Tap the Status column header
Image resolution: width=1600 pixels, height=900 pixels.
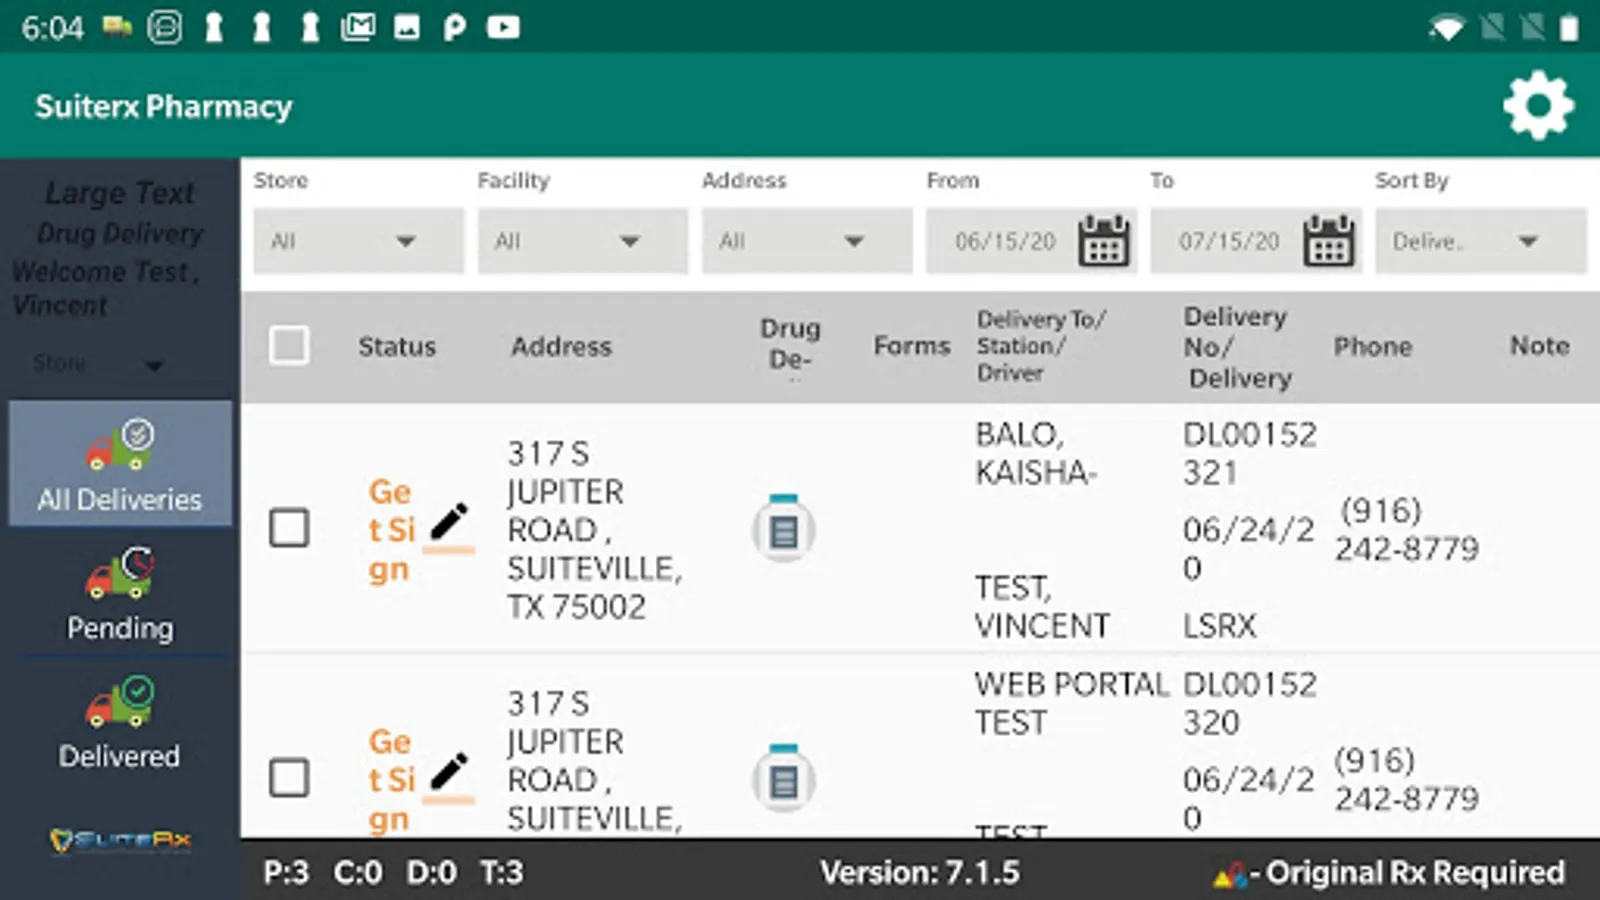click(x=397, y=346)
